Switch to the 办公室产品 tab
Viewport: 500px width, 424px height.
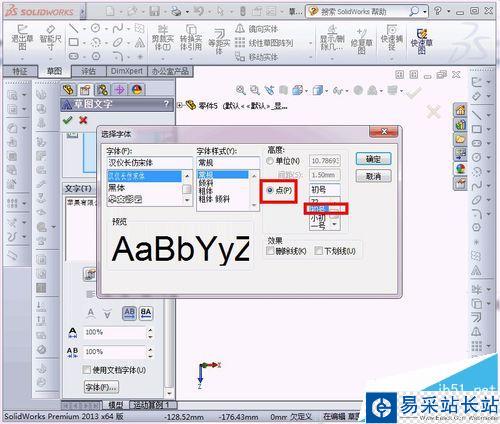(x=170, y=71)
